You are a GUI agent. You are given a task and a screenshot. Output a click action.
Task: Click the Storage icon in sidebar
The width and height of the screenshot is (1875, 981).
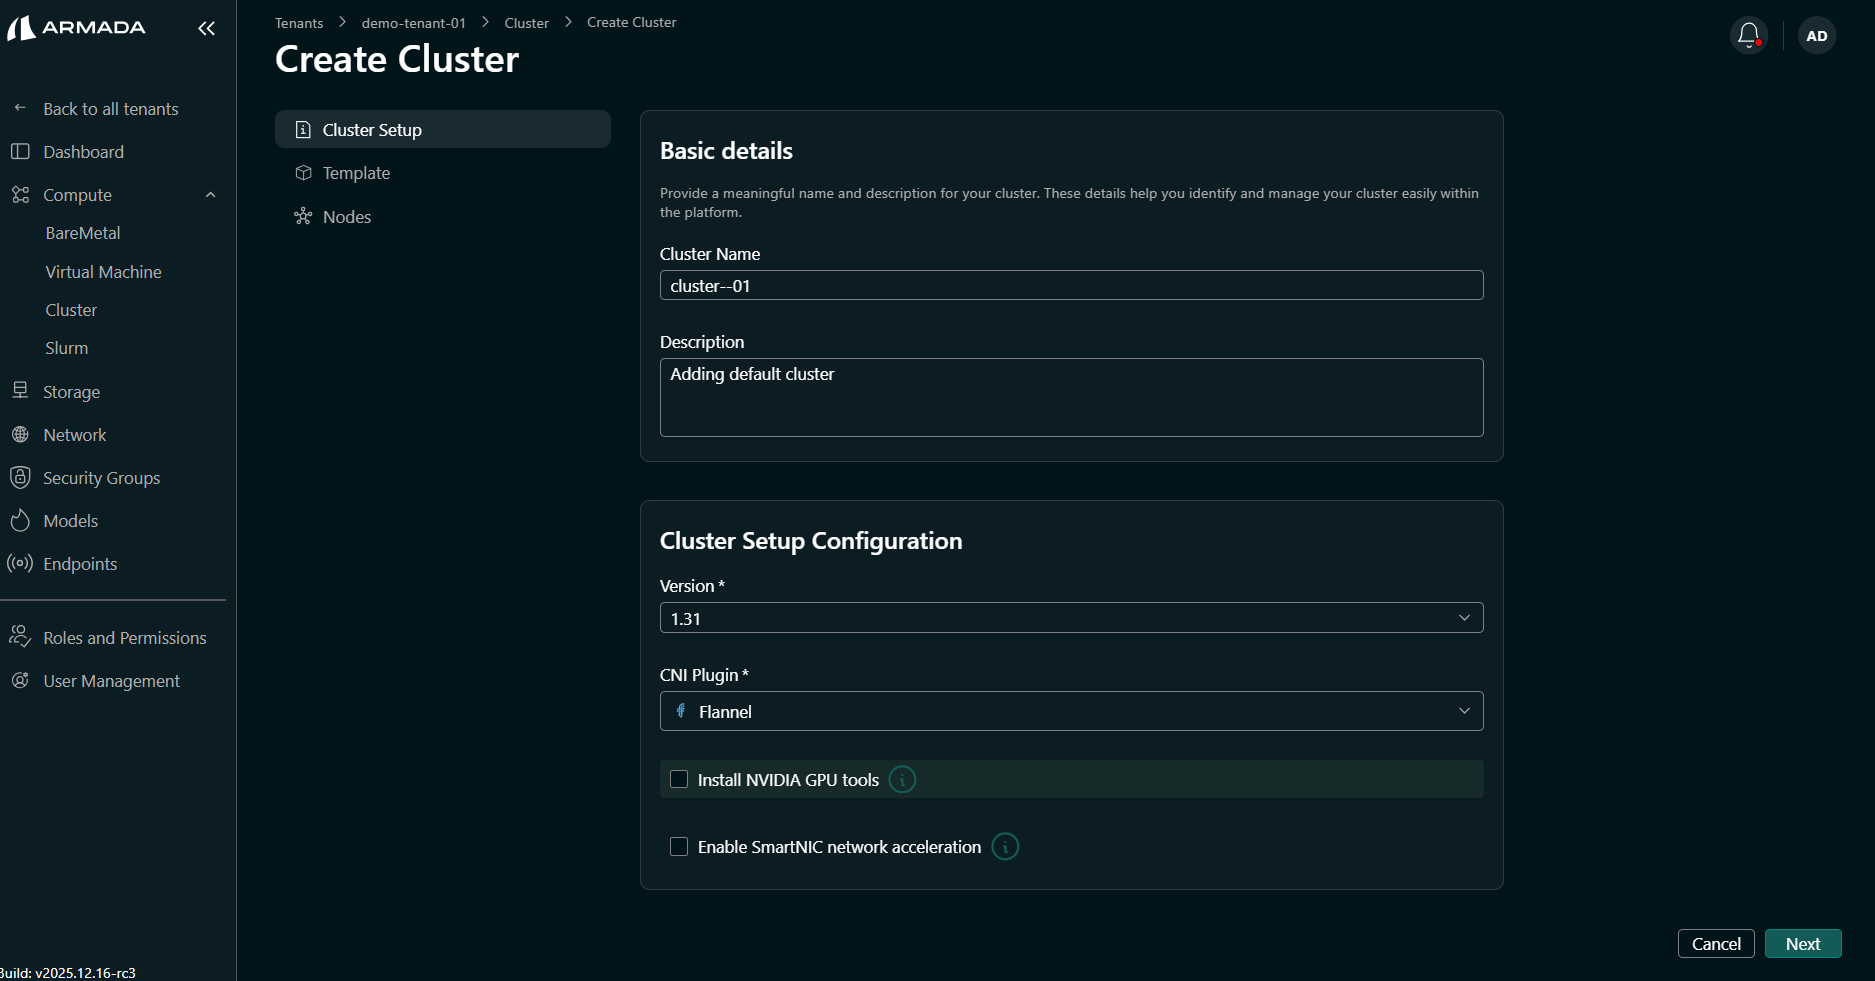[x=20, y=391]
